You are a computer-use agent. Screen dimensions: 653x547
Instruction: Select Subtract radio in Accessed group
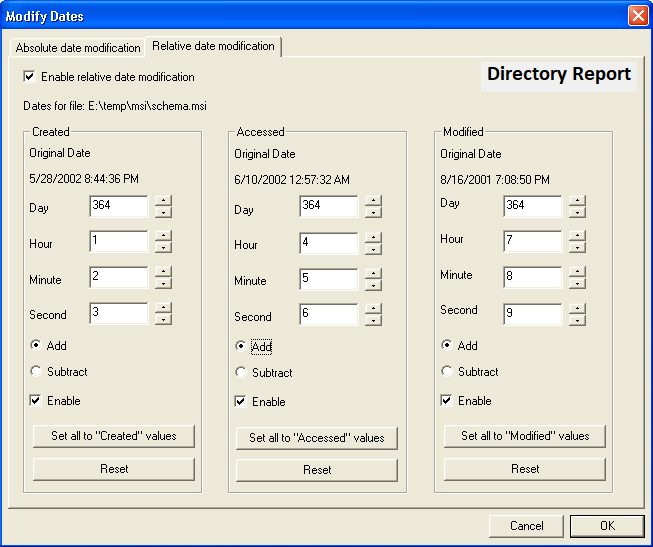coord(241,373)
